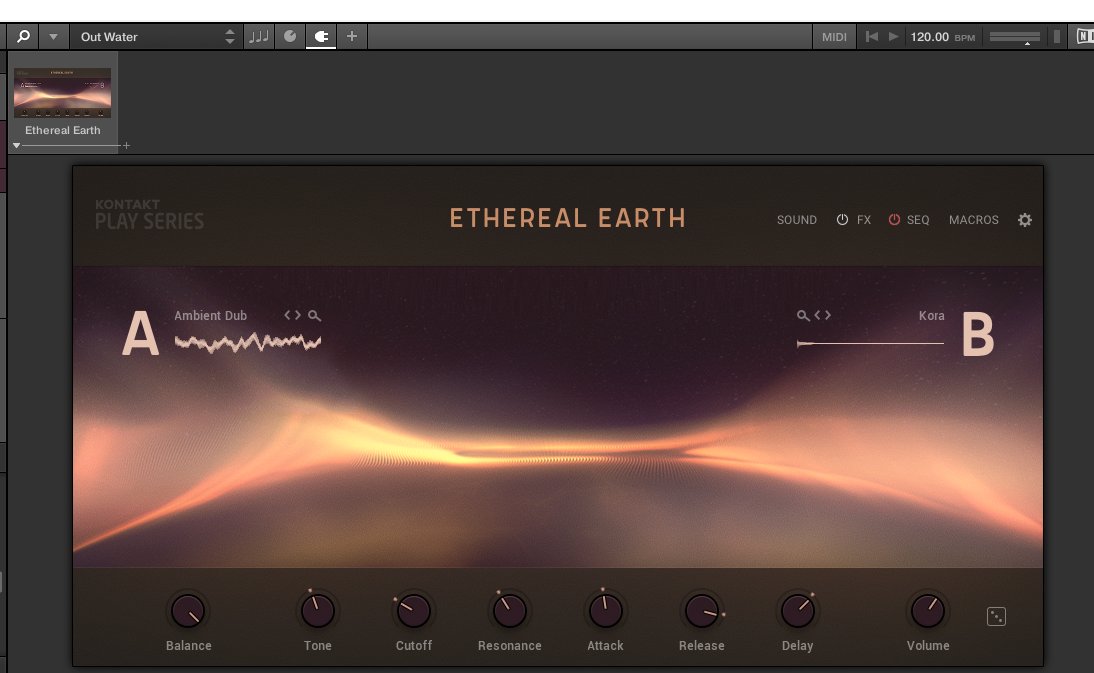Click the large B layer letter
Viewport: 1094px width, 673px height.
tap(977, 334)
